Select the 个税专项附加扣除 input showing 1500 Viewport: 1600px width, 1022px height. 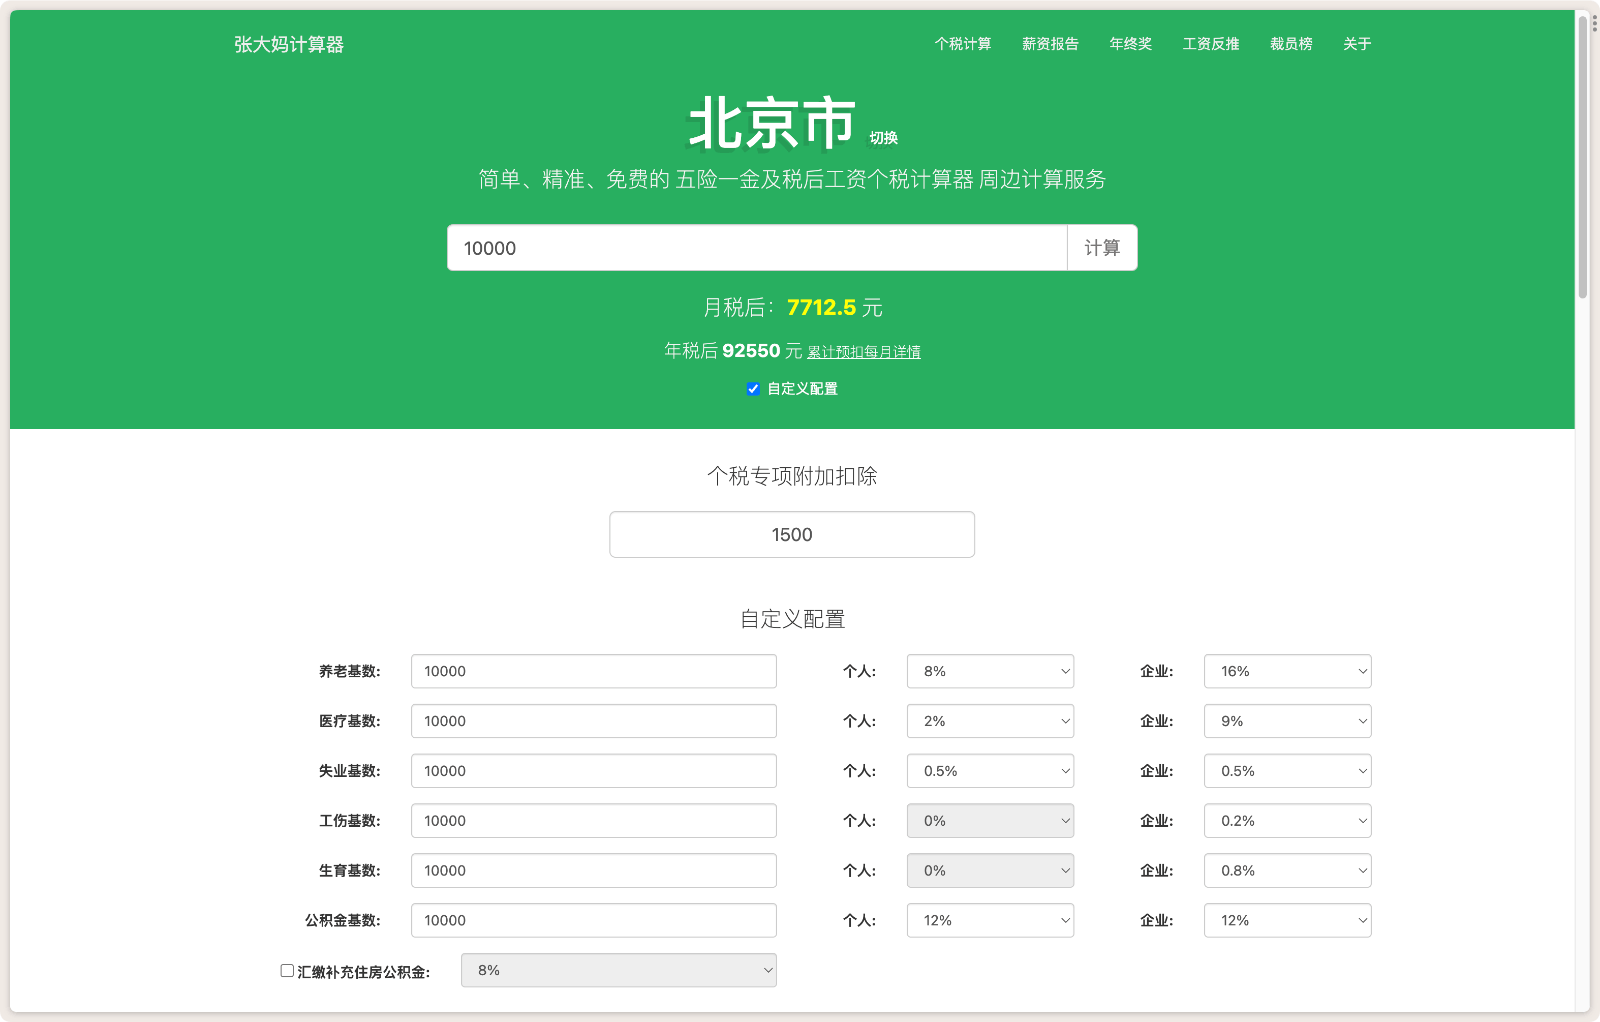click(791, 534)
